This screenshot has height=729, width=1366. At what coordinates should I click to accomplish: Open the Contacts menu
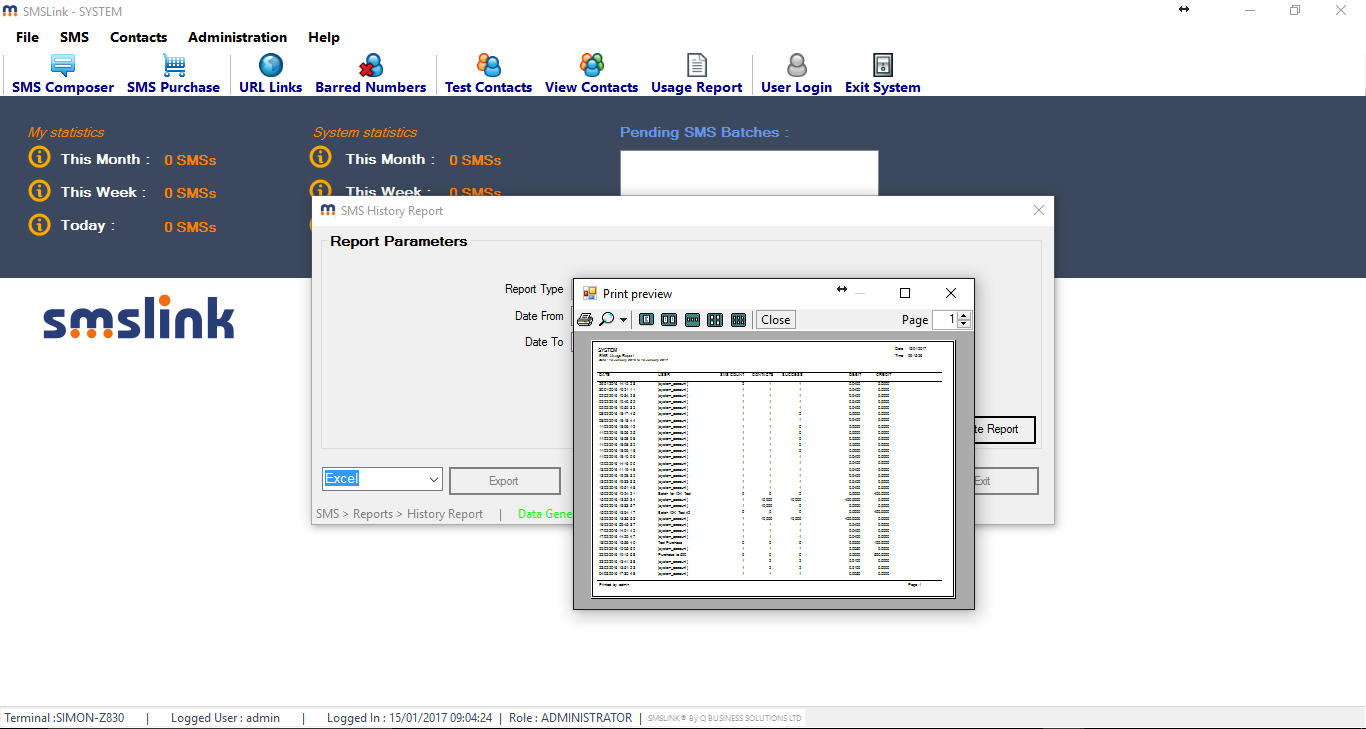[x=138, y=37]
